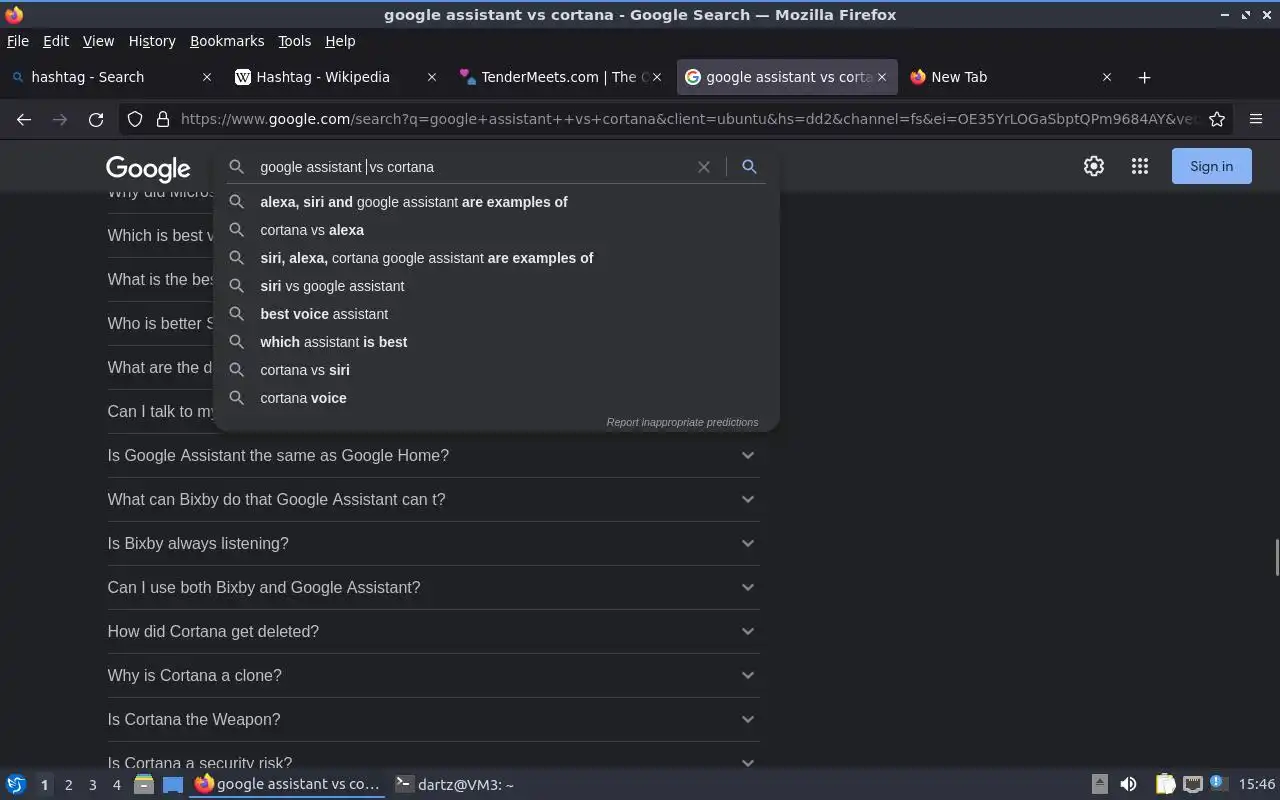This screenshot has width=1280, height=800.
Task: Choose suggestion 'cortana vs siri'
Action: (496, 370)
